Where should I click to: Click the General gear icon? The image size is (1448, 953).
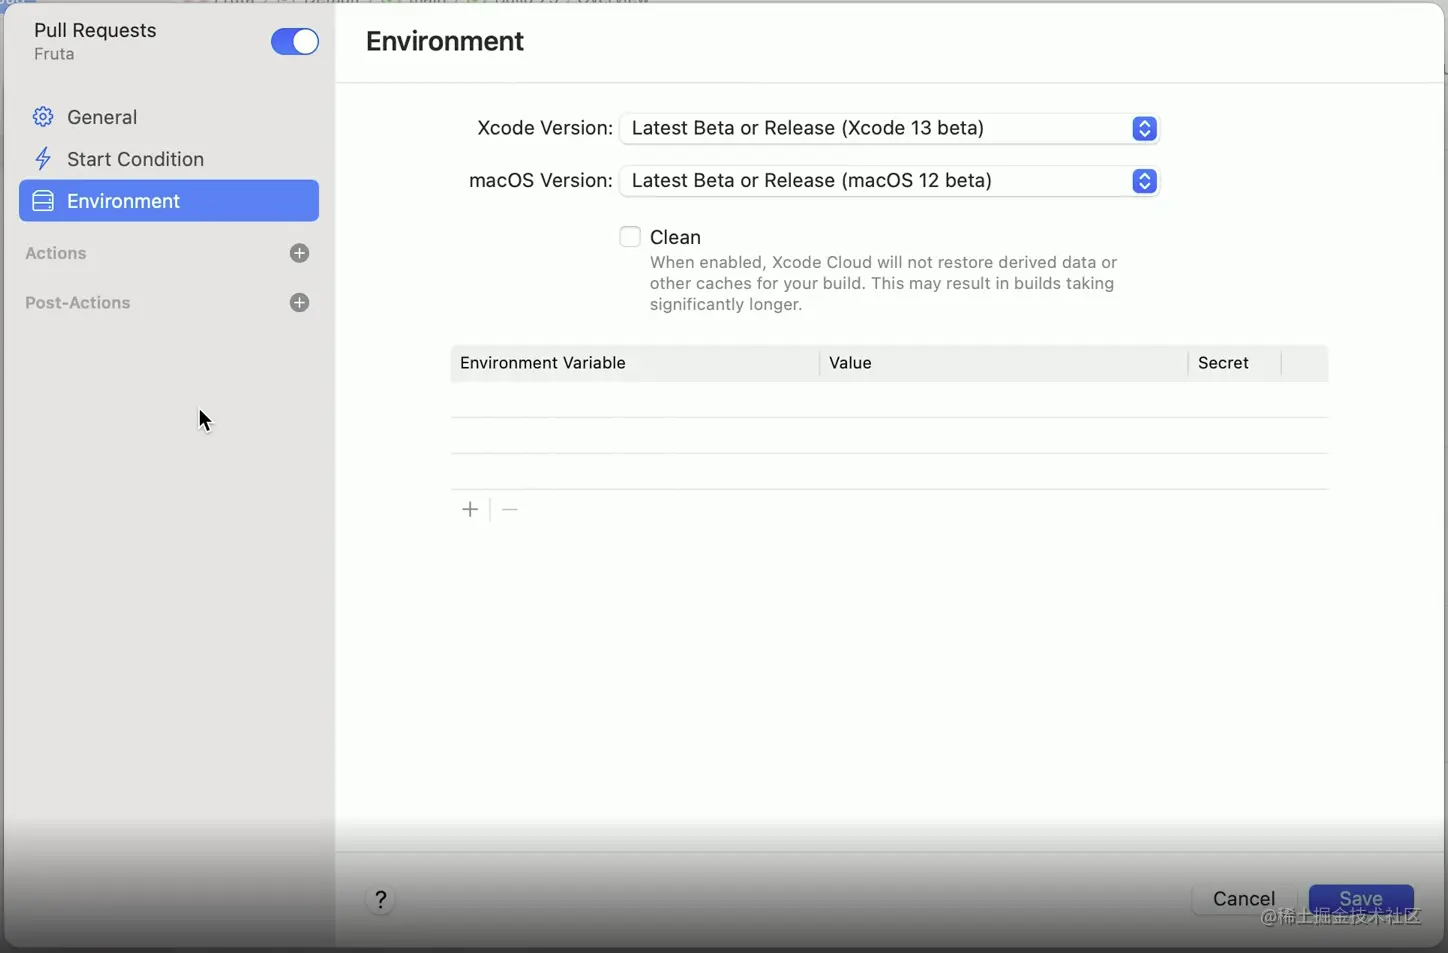[x=43, y=117]
